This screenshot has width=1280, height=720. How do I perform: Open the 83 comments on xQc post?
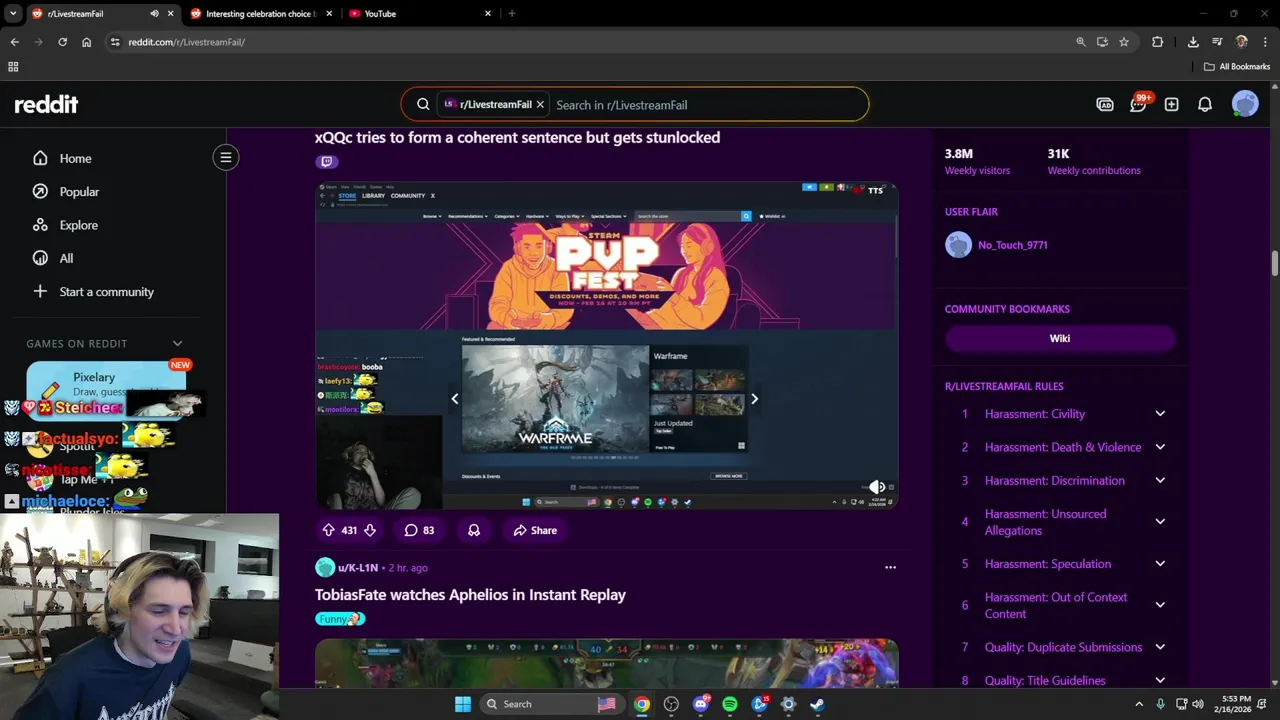(419, 530)
